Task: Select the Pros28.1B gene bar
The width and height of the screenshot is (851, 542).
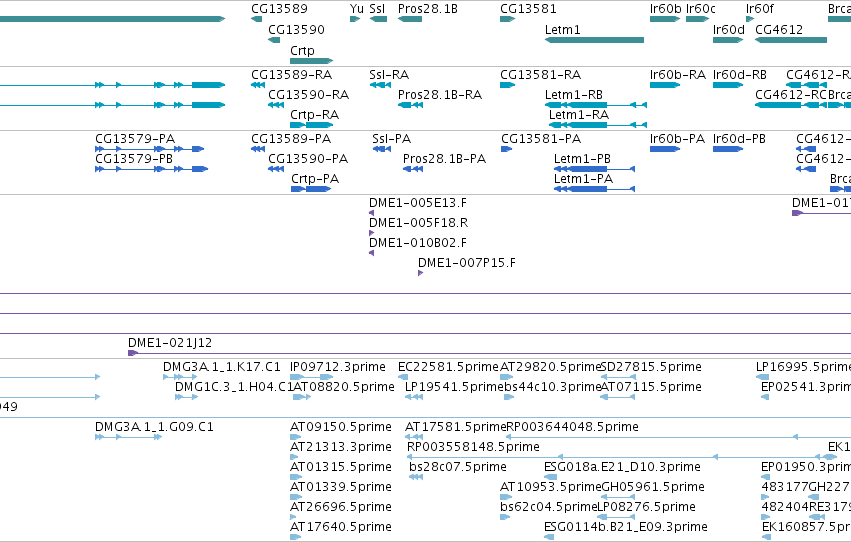Action: point(410,19)
